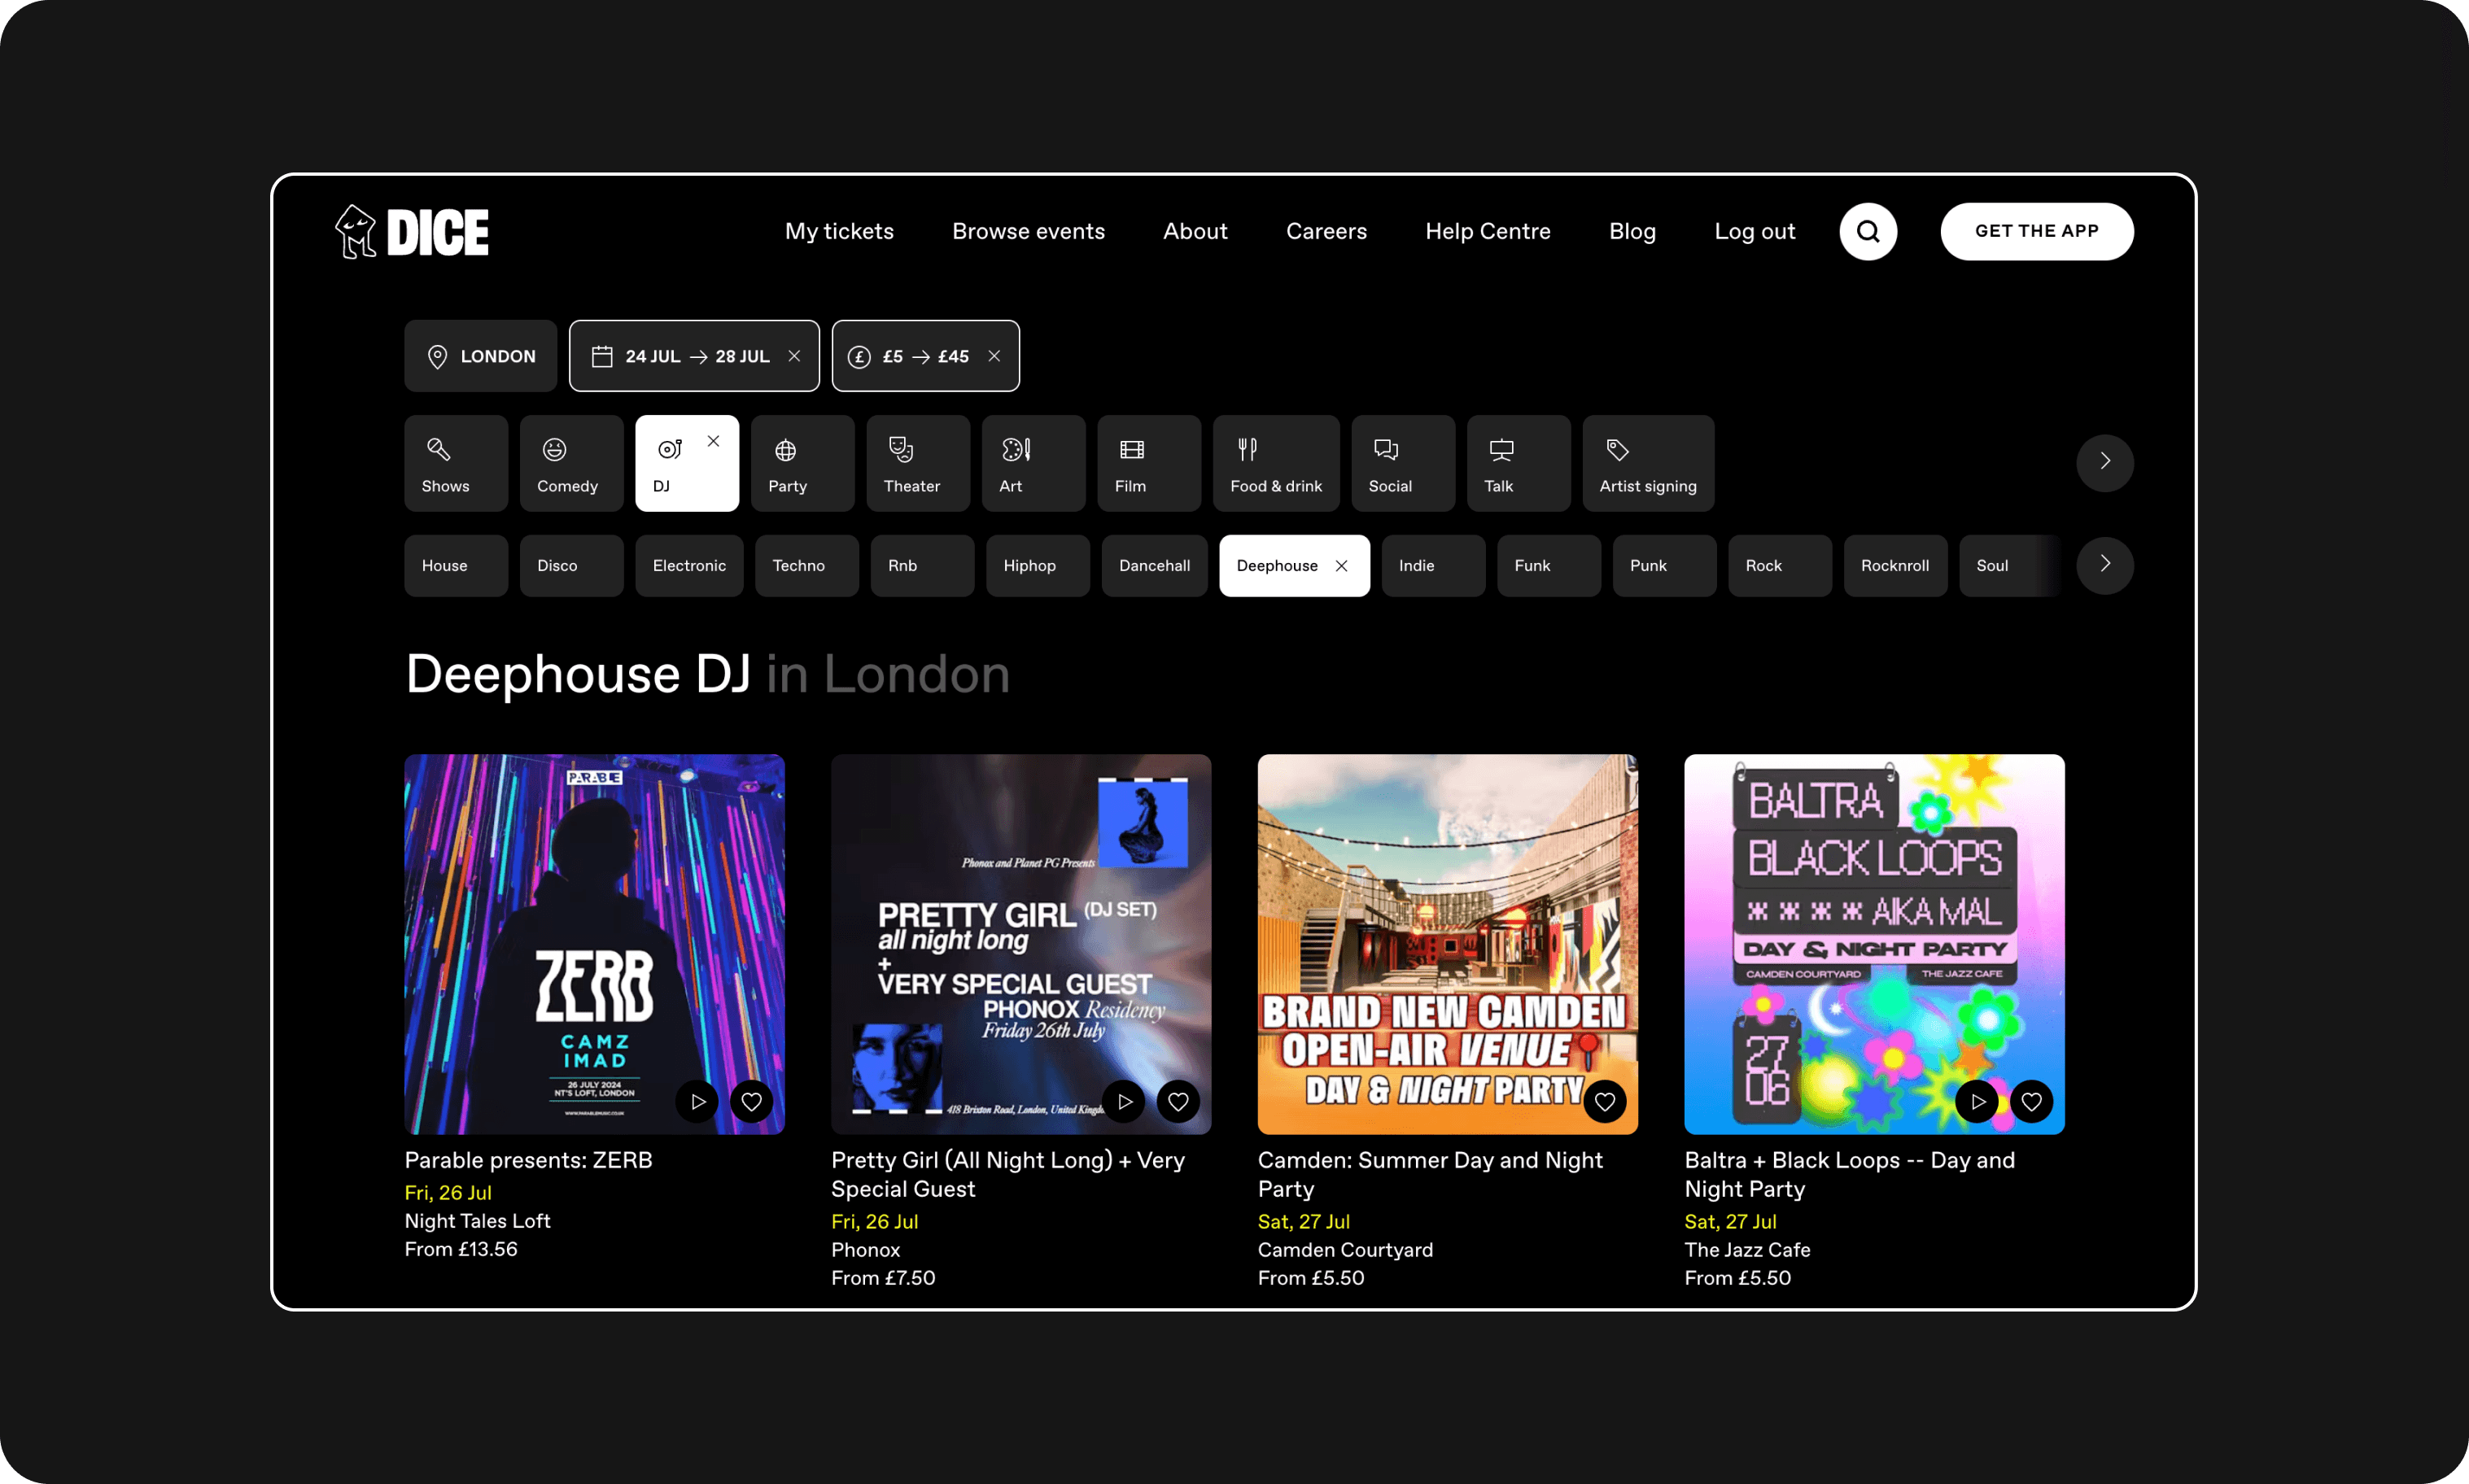Screen dimensions: 2469x1484
Task: Play preview on Parable presents ZERB card
Action: (x=697, y=1101)
